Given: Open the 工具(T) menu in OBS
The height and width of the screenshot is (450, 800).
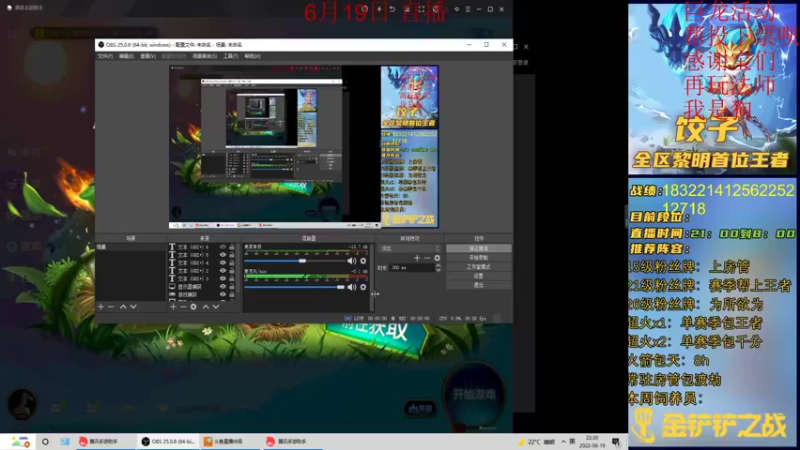Looking at the screenshot, I should (x=230, y=56).
